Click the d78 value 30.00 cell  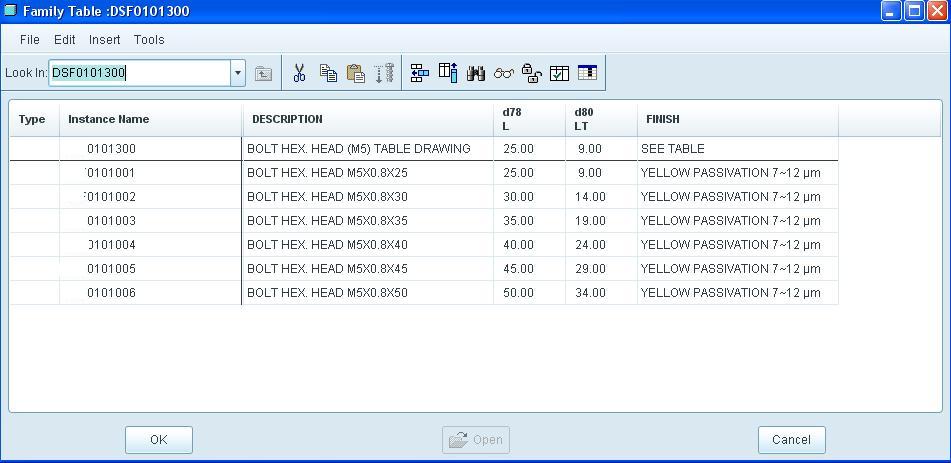coord(529,197)
